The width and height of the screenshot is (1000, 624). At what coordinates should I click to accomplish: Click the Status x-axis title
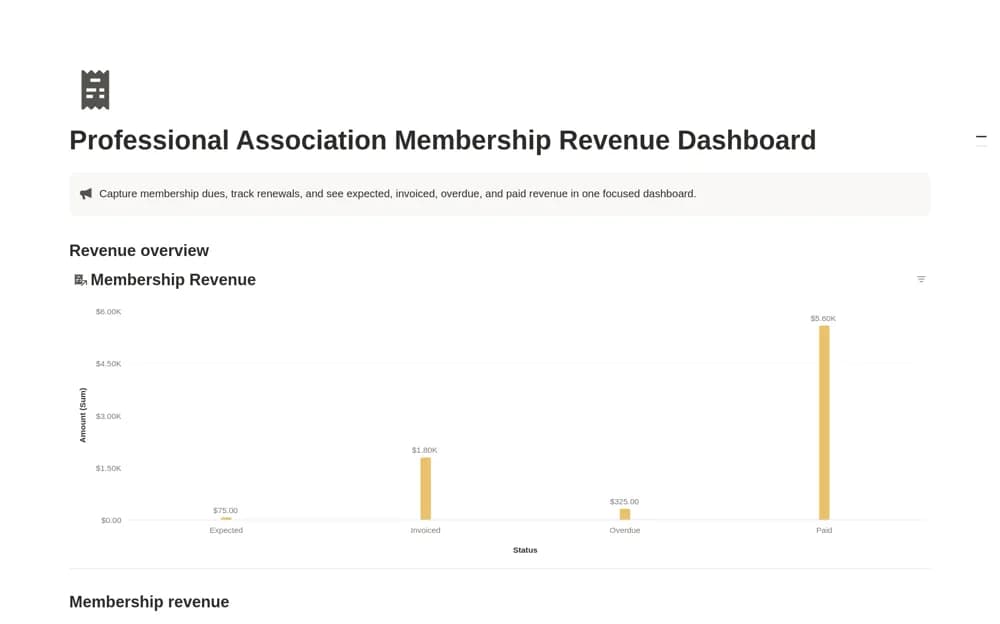[525, 550]
